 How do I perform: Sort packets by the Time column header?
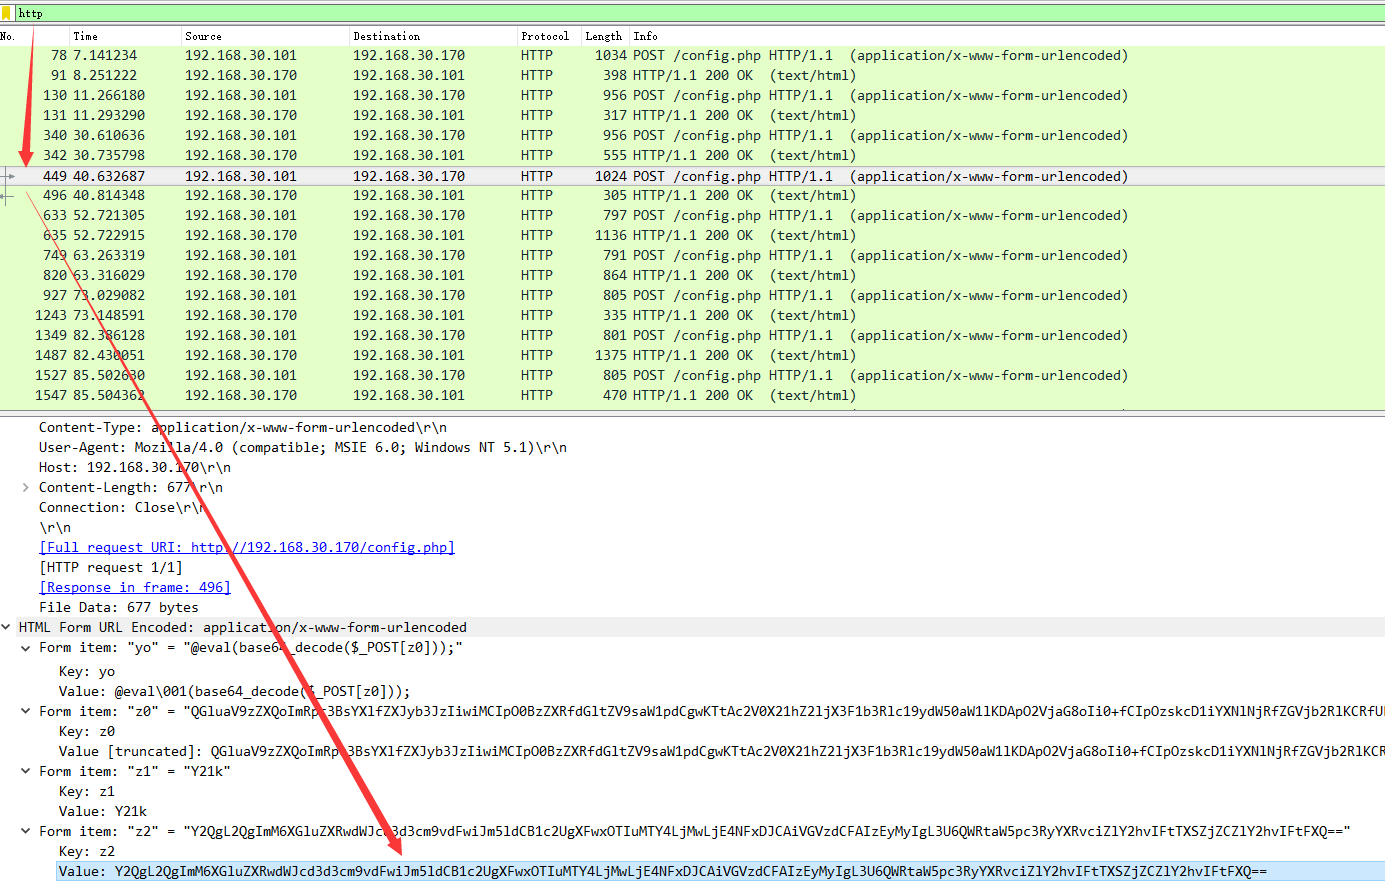coord(86,36)
